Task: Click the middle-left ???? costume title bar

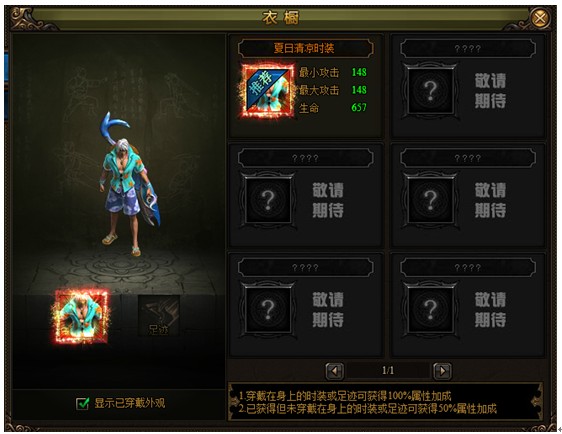Action: click(305, 158)
